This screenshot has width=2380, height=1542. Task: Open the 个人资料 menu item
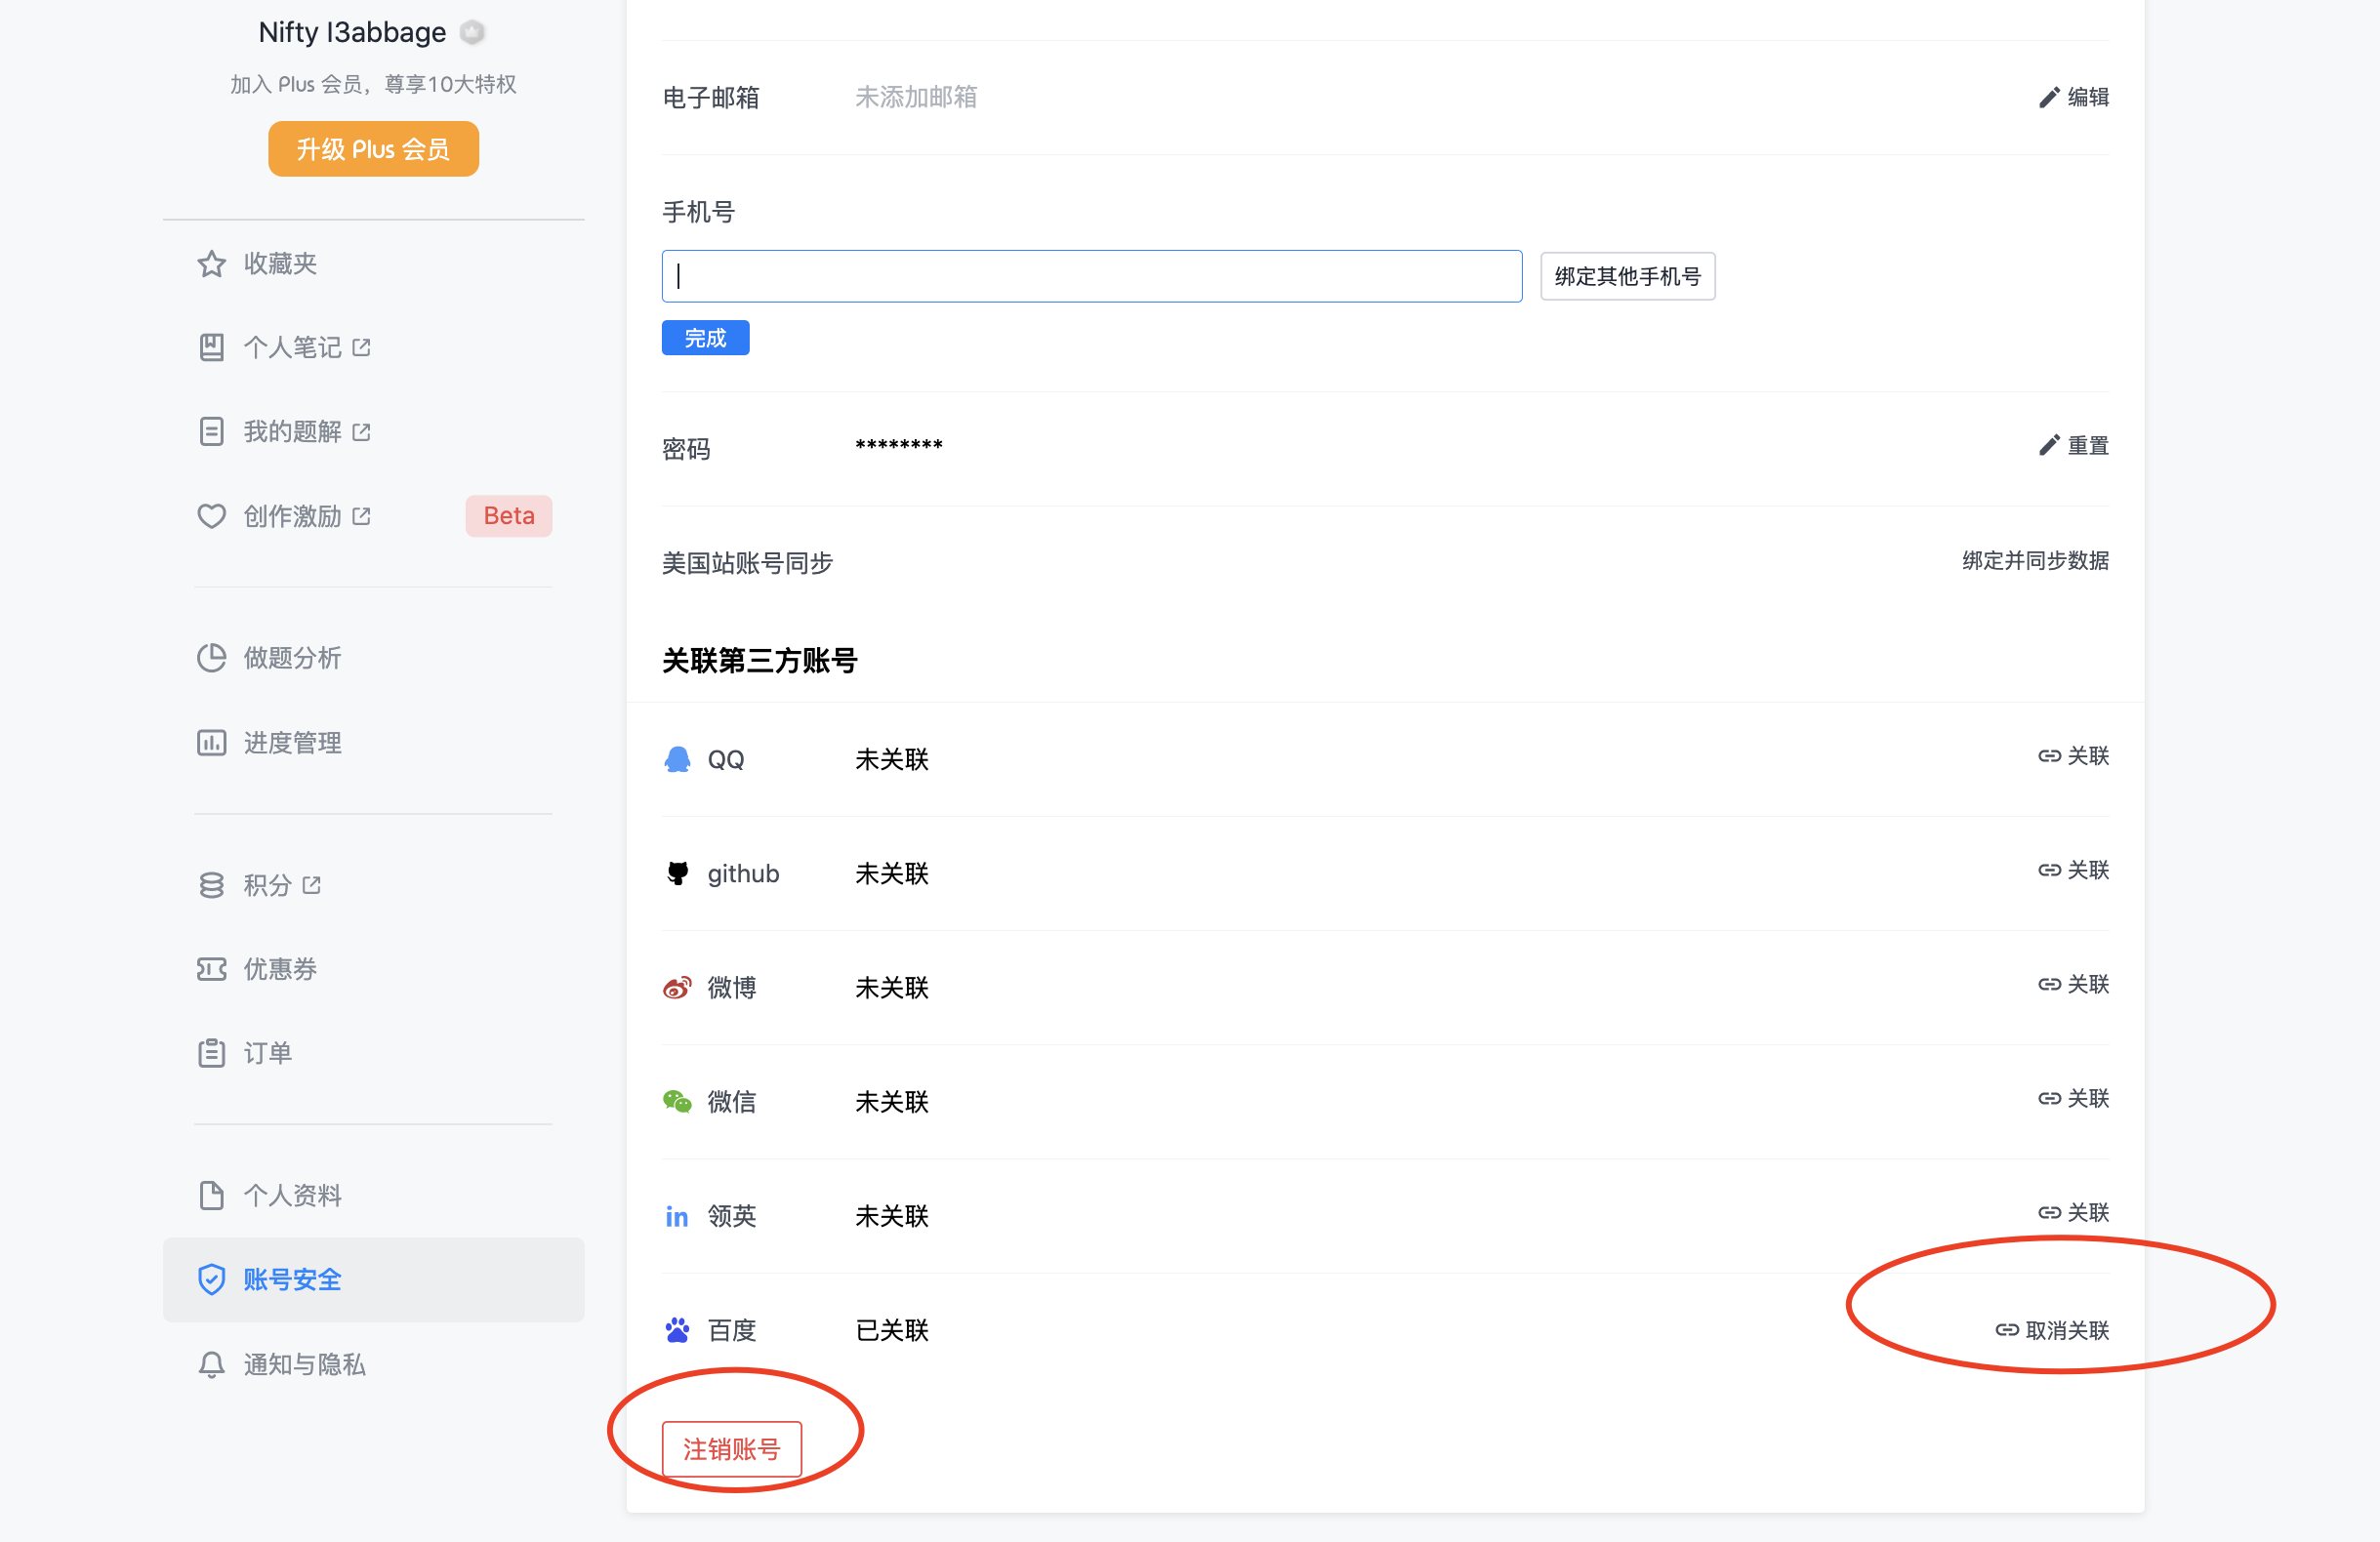click(x=292, y=1195)
